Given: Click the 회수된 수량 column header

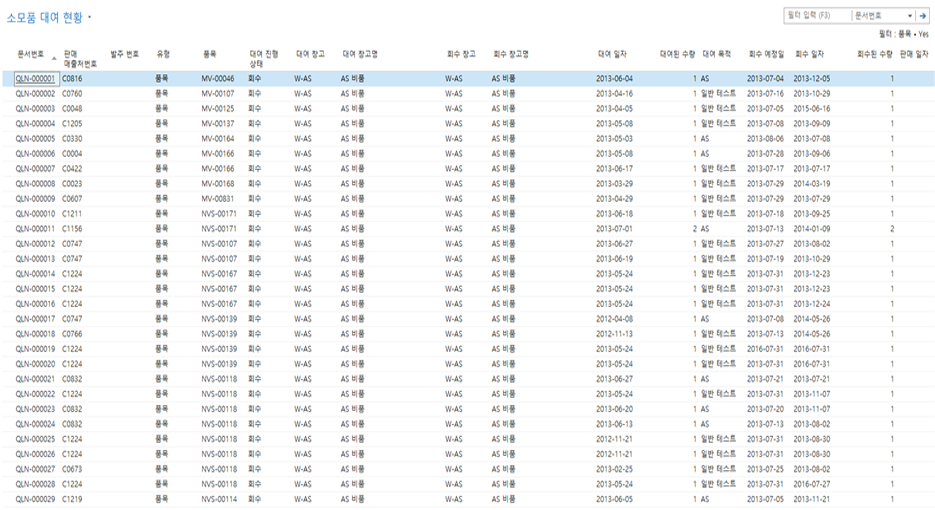Looking at the screenshot, I should 874,54.
